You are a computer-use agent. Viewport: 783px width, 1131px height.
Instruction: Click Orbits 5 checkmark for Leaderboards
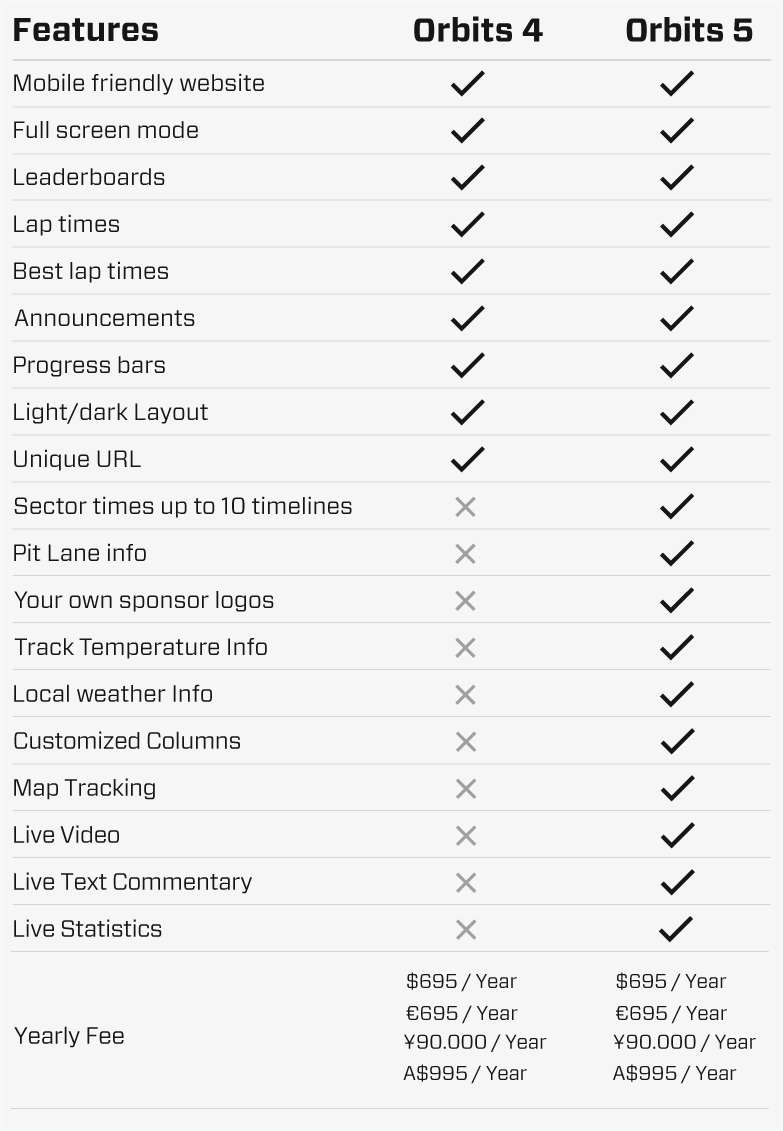[677, 177]
